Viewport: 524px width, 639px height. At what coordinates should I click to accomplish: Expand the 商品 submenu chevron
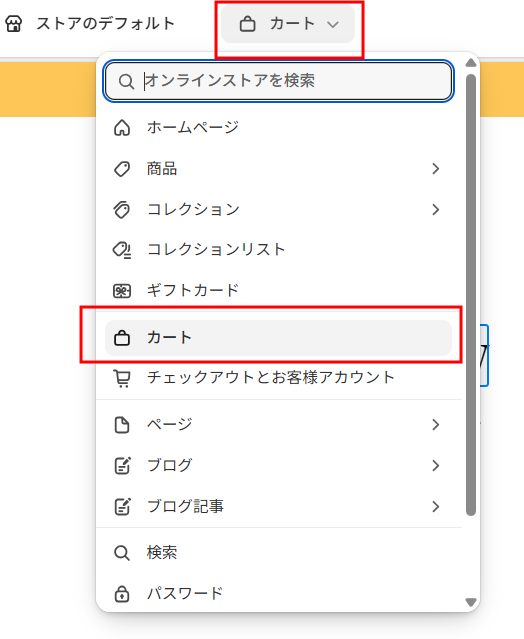[x=436, y=169]
